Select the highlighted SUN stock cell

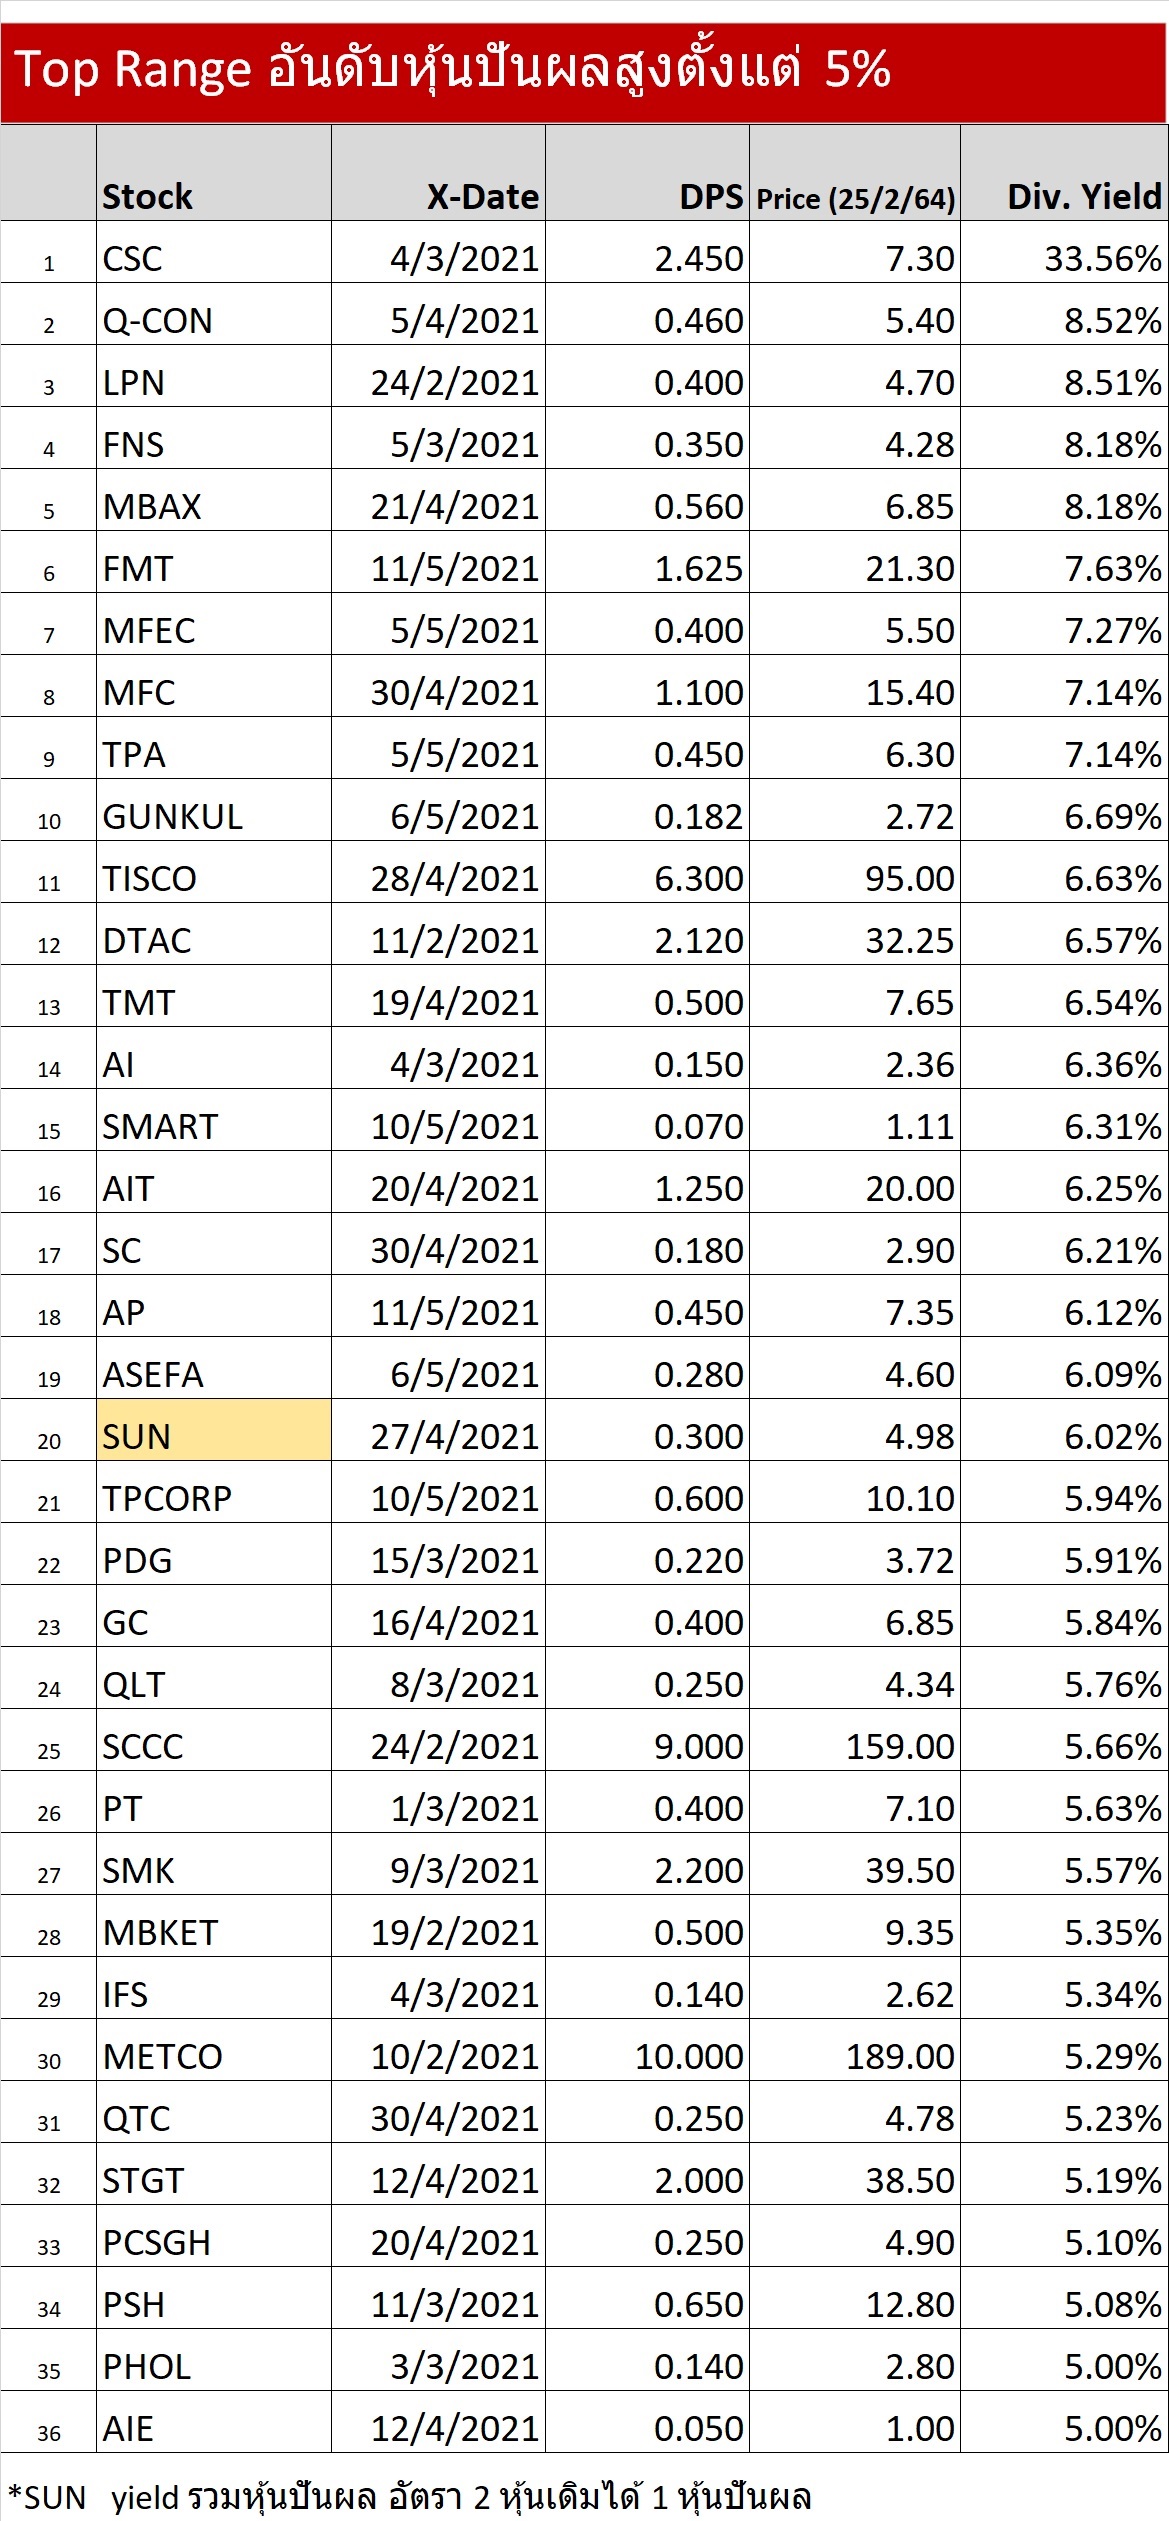[x=214, y=1430]
